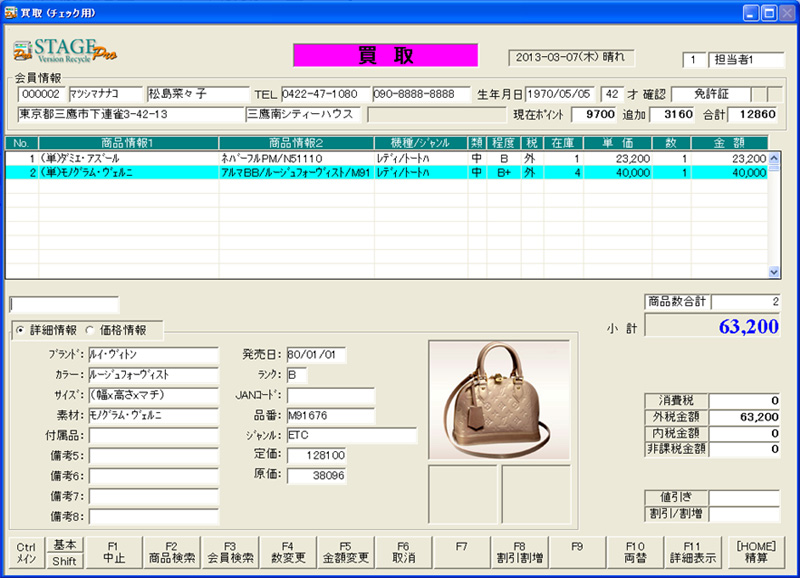Click the table scrollbar up arrow
800x578 pixels.
coord(774,158)
